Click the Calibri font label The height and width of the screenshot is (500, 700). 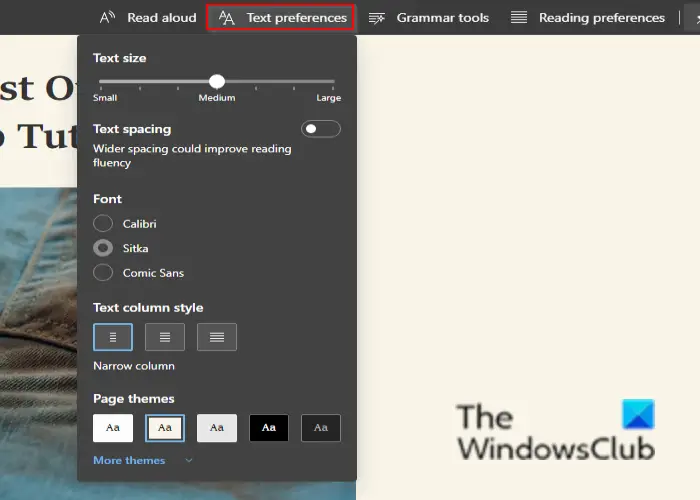click(140, 224)
